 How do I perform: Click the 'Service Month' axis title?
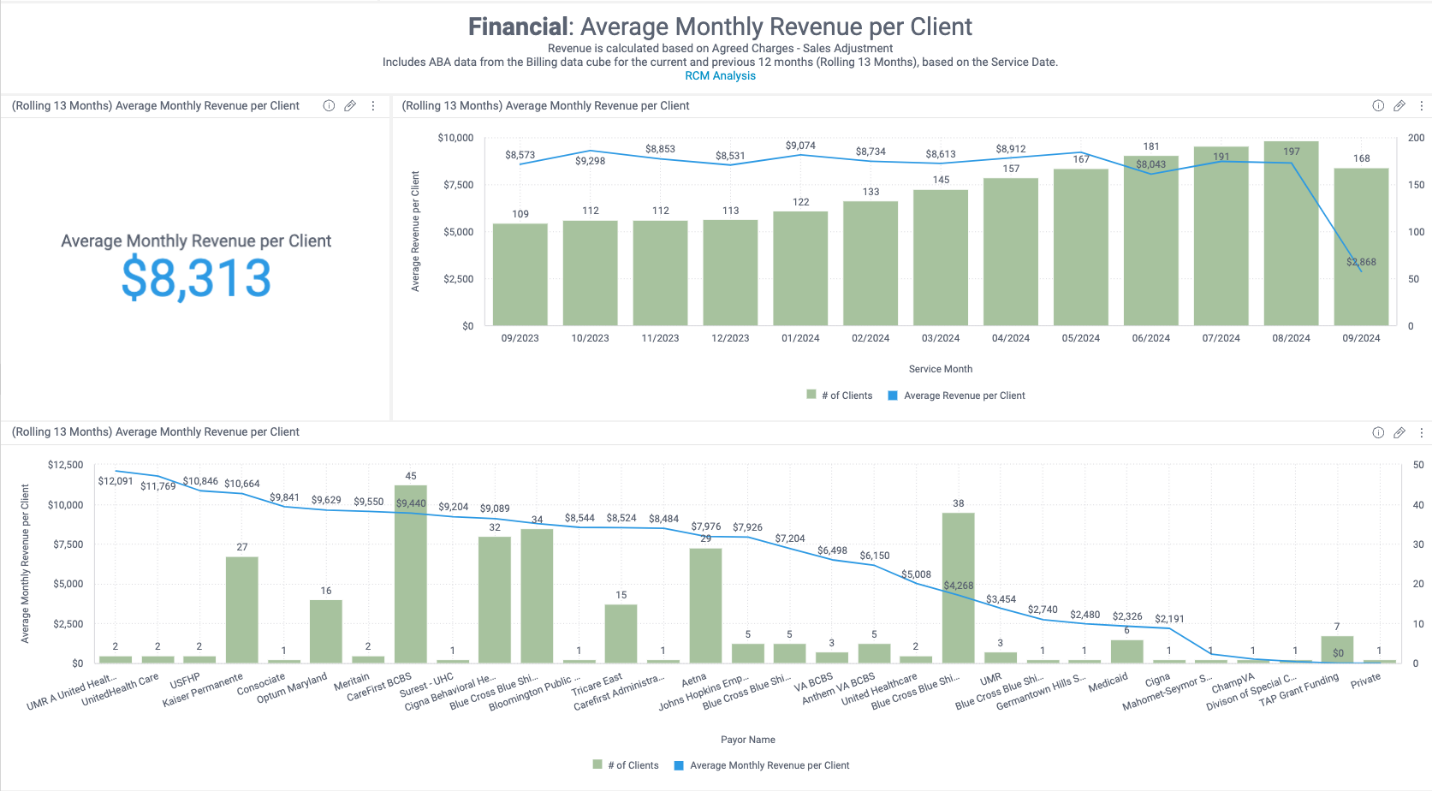[x=941, y=369]
